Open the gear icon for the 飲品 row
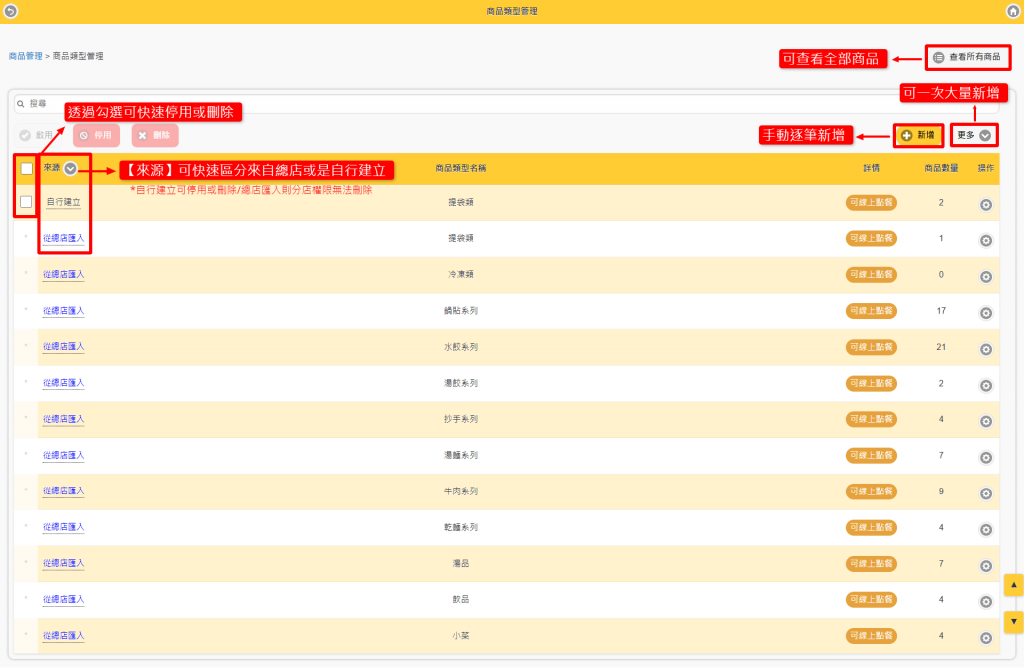Image resolution: width=1024 pixels, height=668 pixels. [985, 601]
